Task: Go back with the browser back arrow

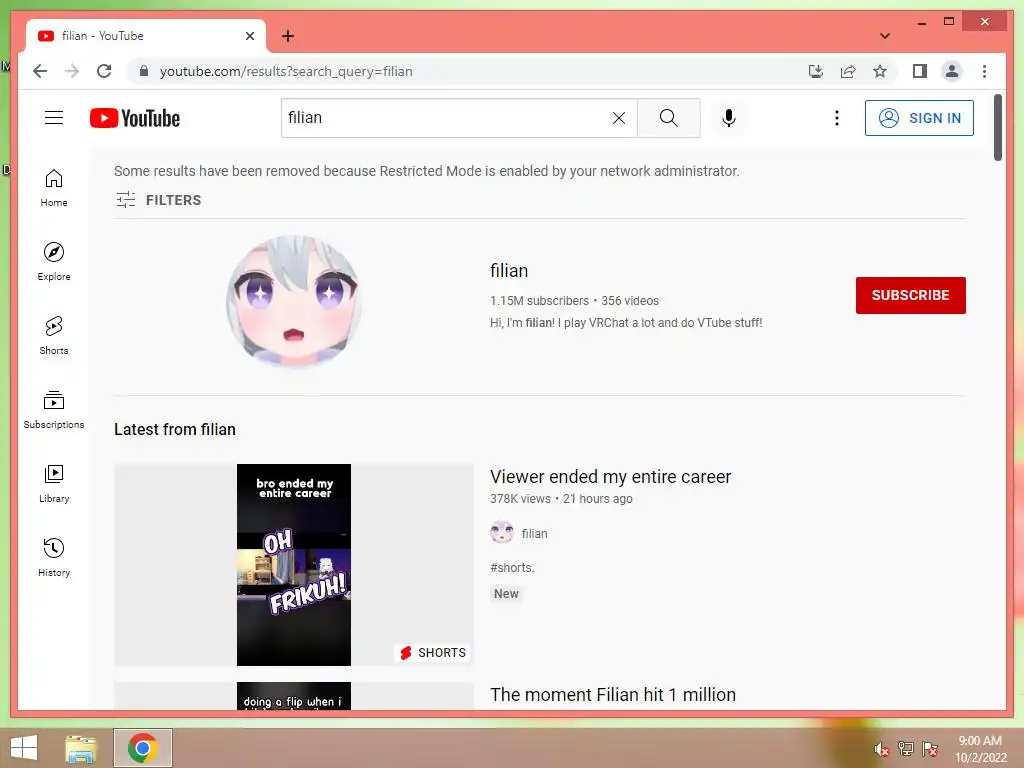Action: [40, 71]
